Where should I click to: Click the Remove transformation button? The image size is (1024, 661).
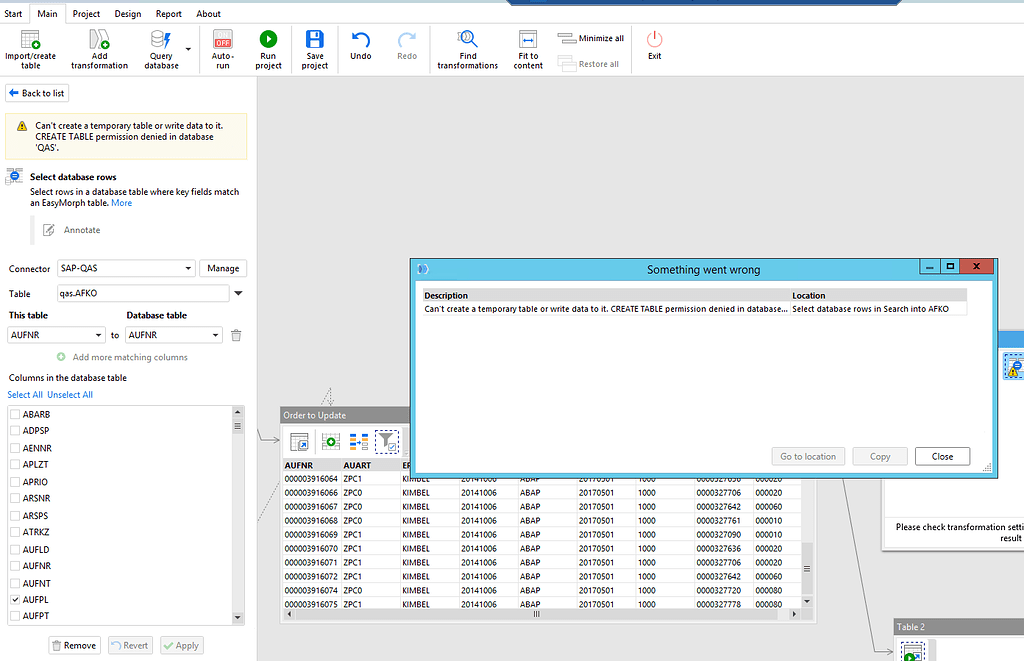(74, 645)
